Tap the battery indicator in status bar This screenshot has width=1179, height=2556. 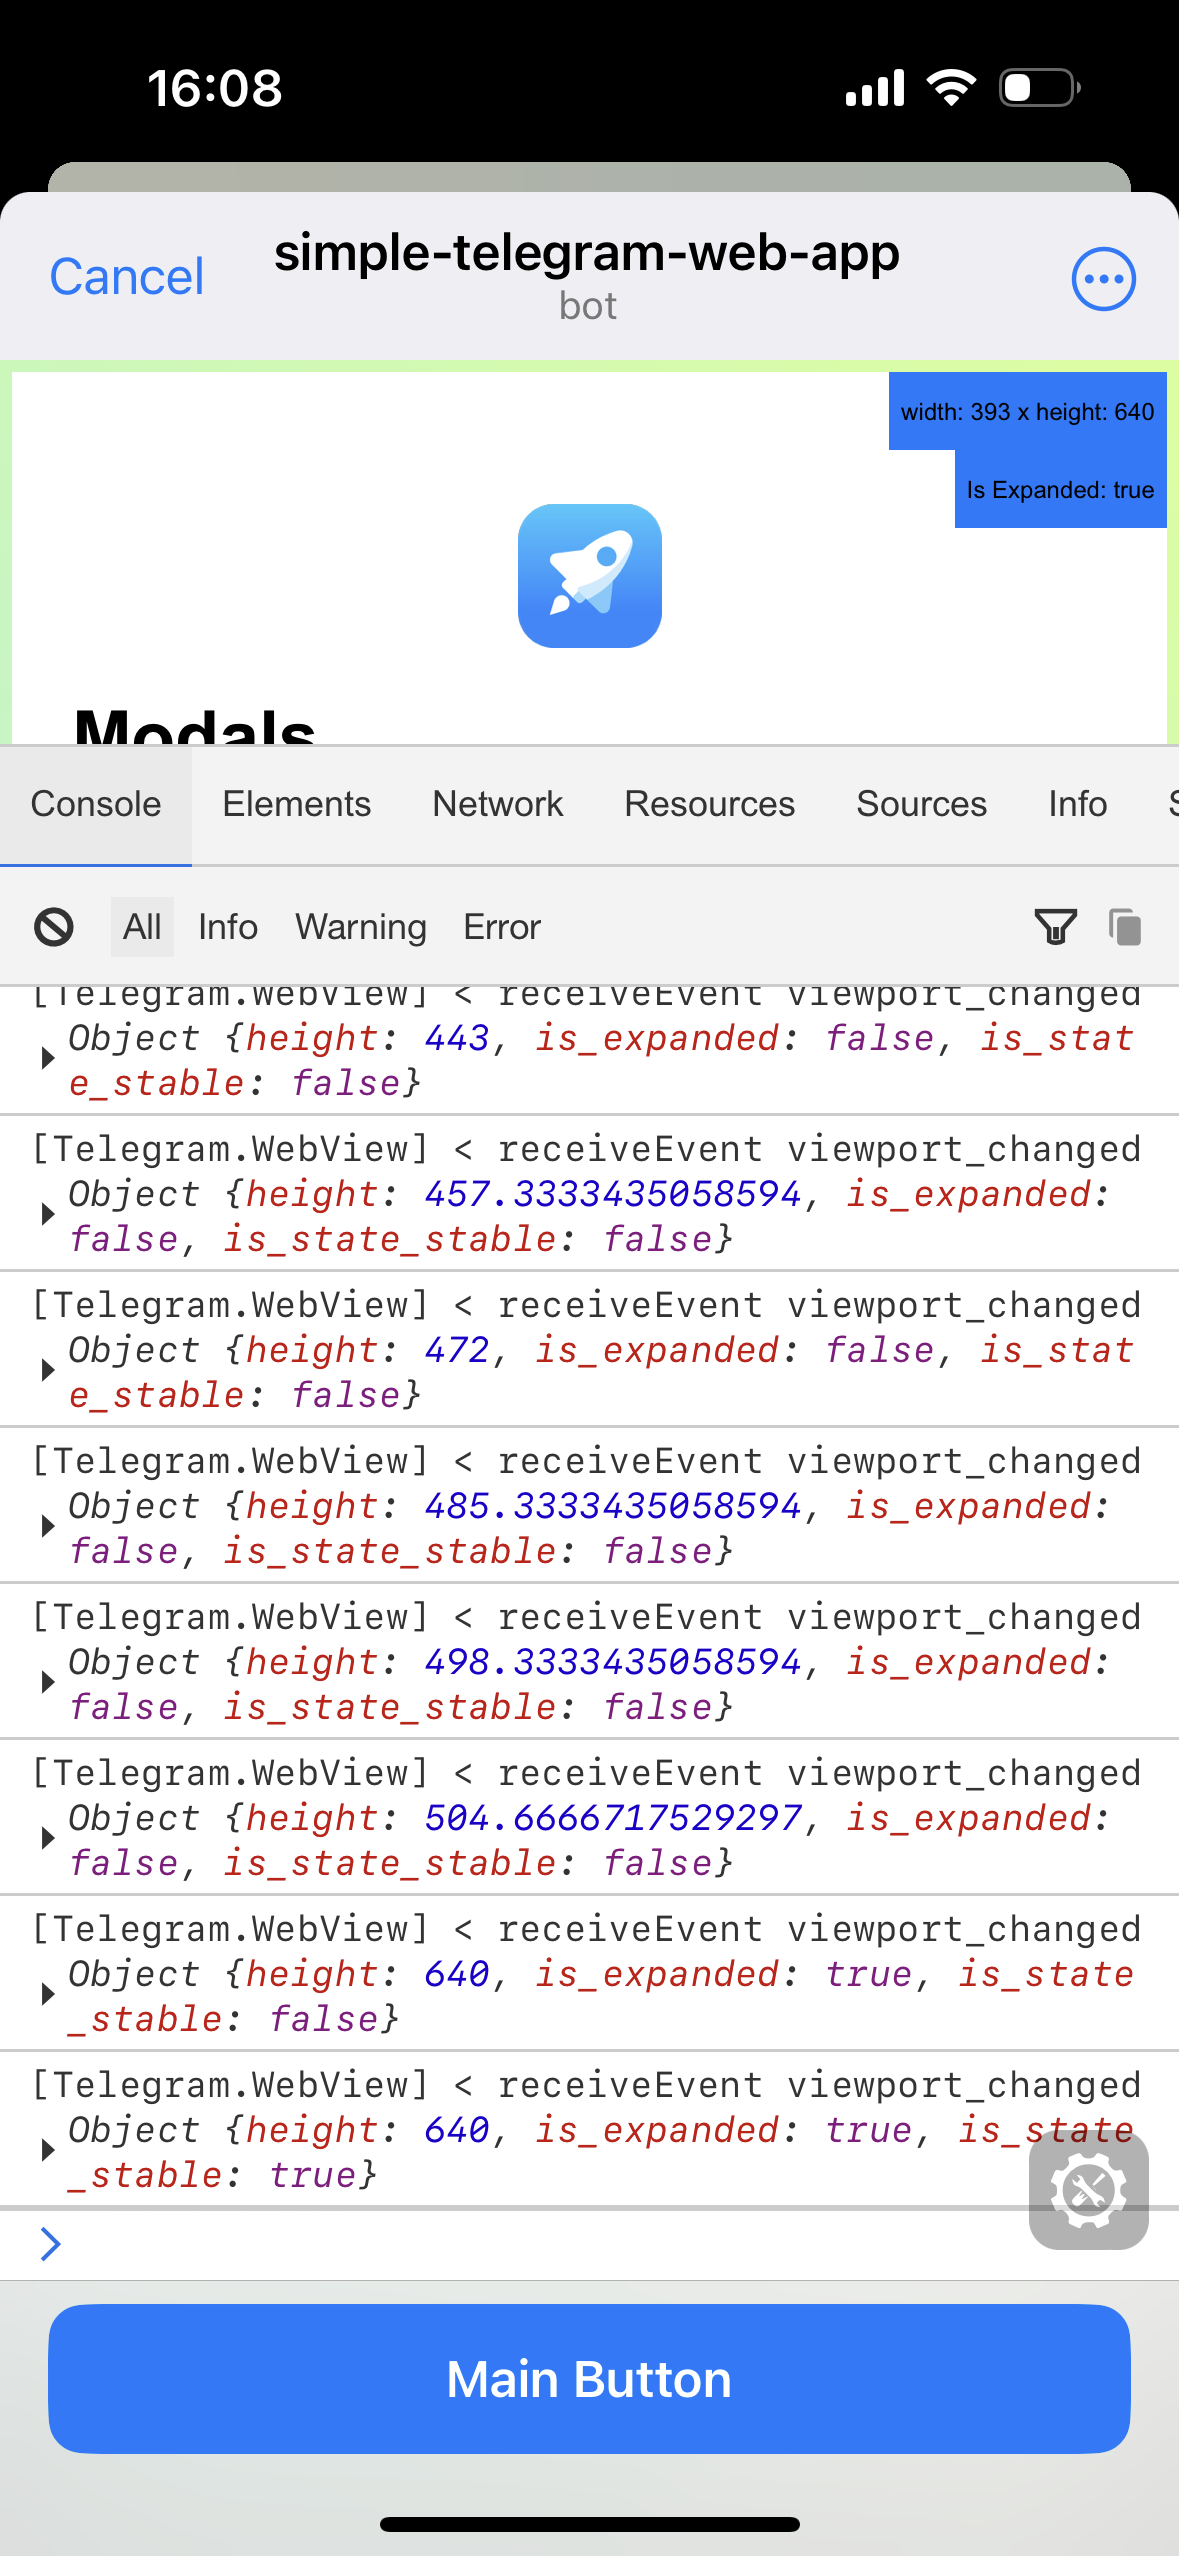tap(1039, 88)
